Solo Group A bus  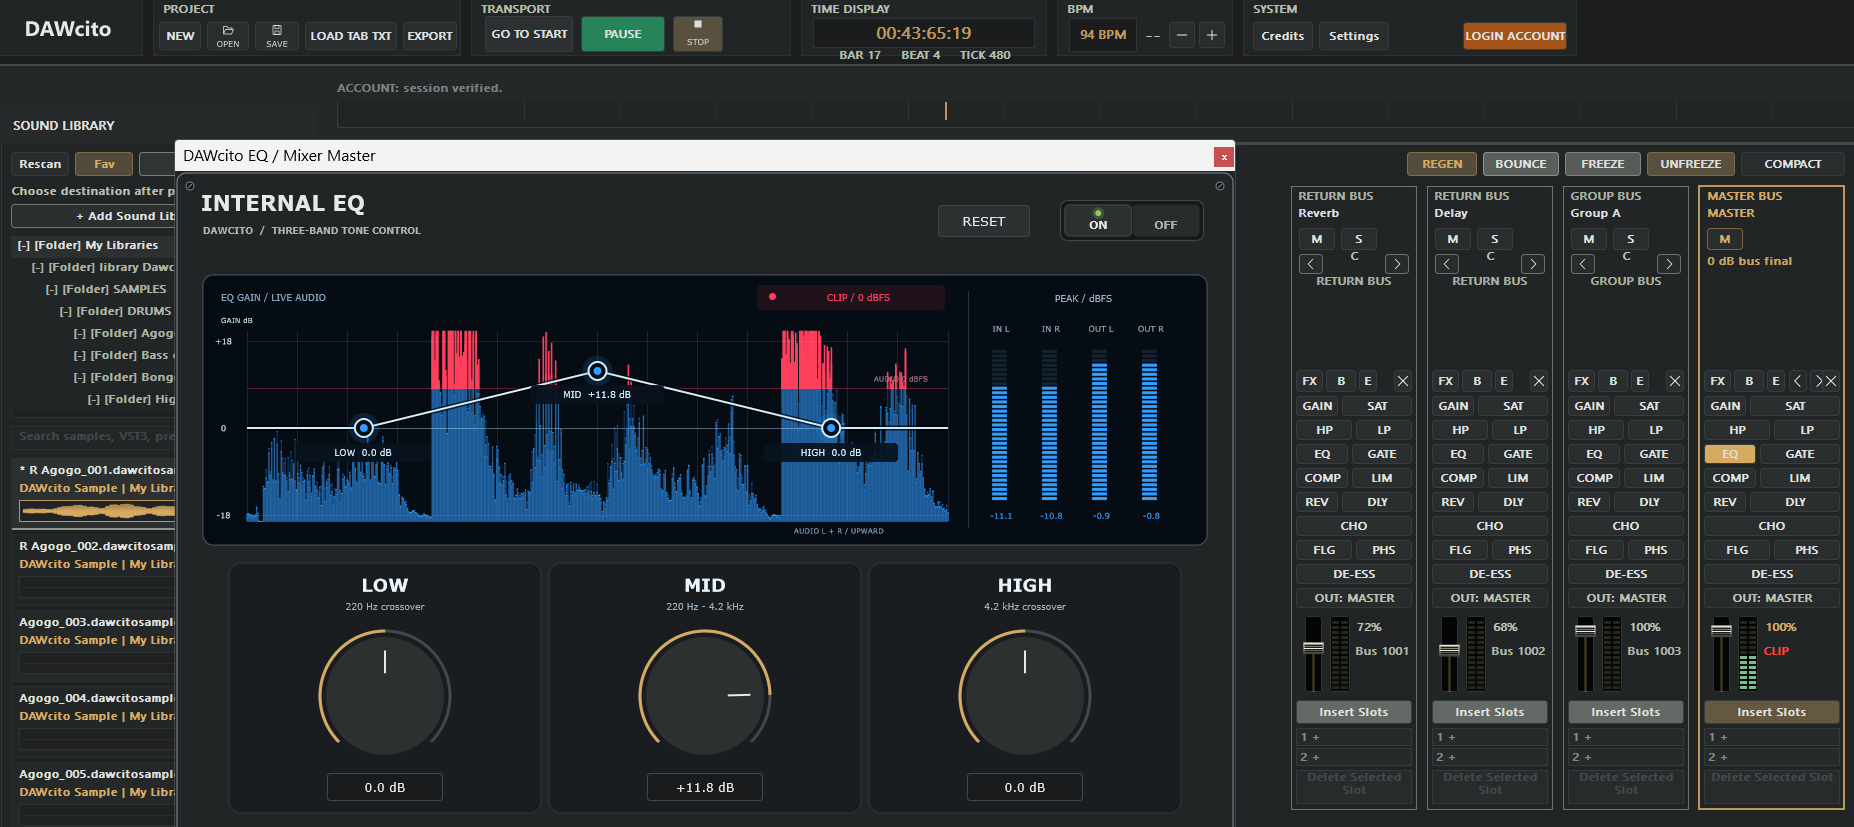1631,239
